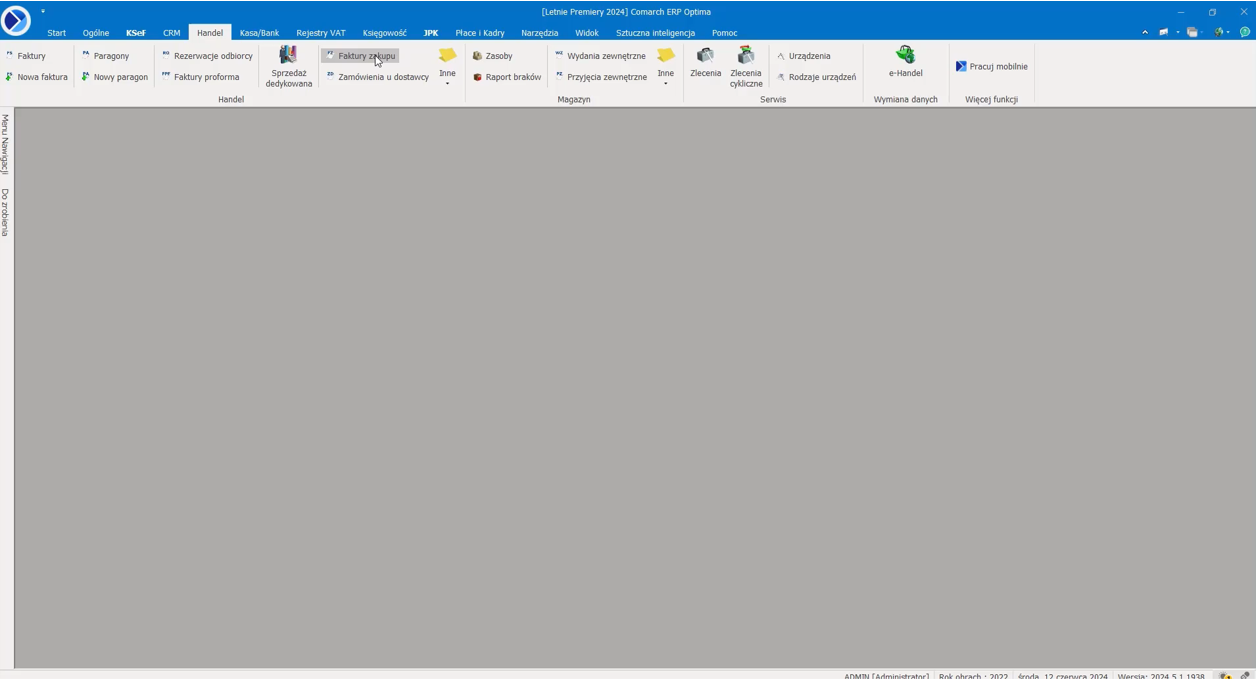Launch the e-Handel module
The image size is (1256, 679).
905,62
